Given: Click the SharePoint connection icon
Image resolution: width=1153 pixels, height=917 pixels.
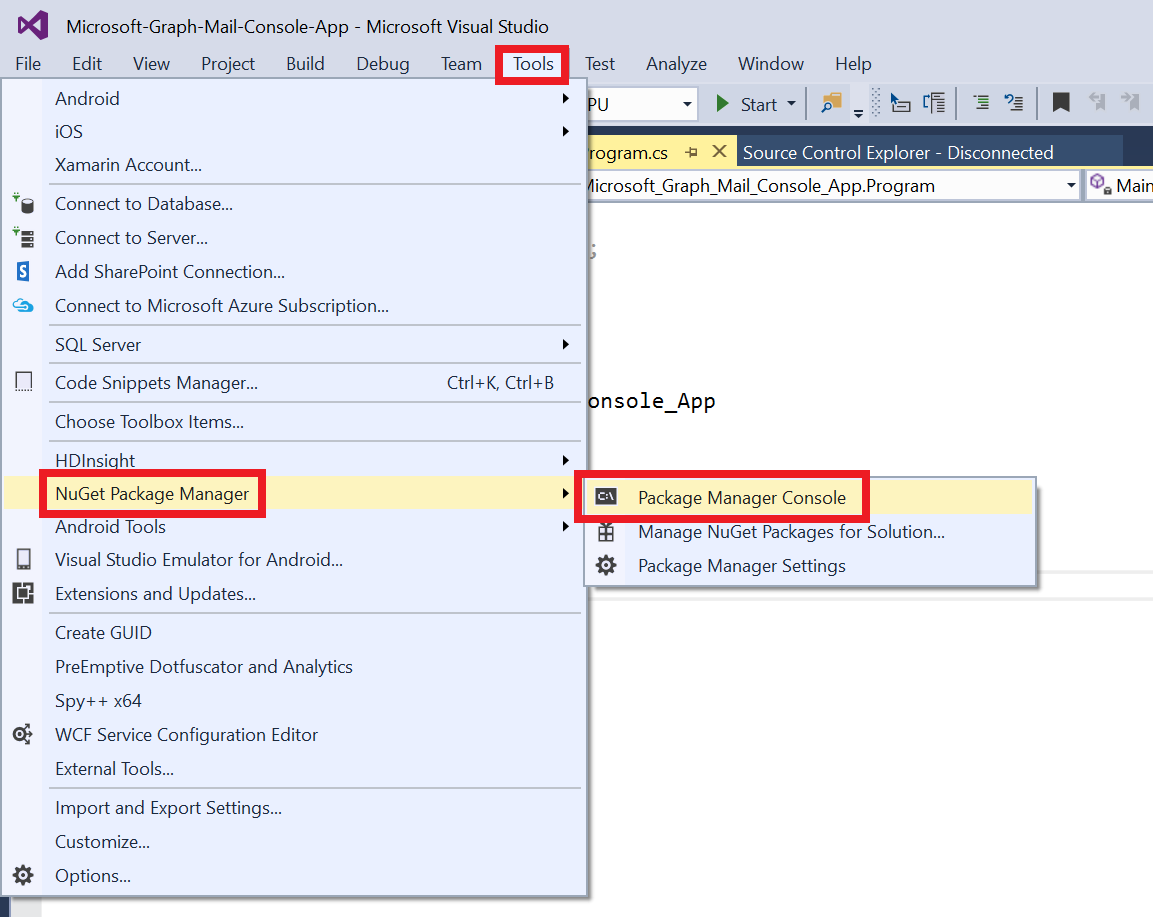Looking at the screenshot, I should click(x=24, y=271).
